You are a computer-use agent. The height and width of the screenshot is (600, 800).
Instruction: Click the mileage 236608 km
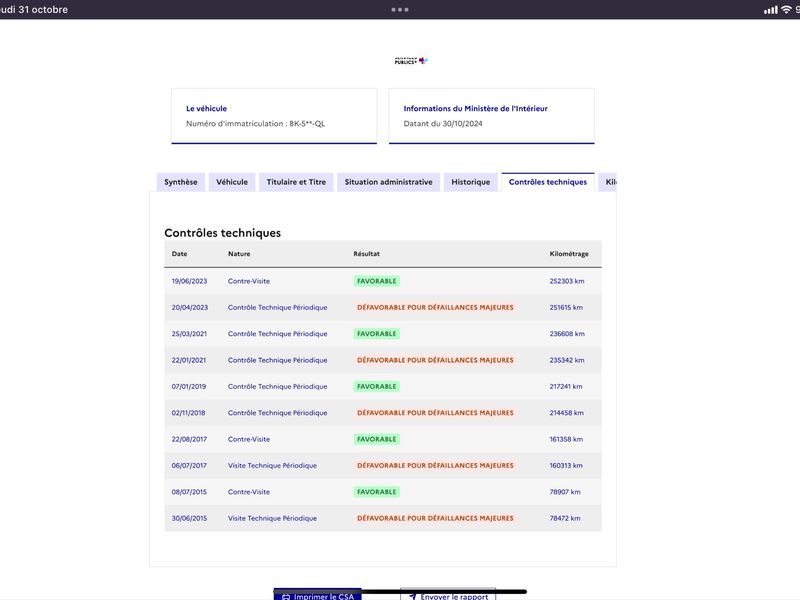pos(567,334)
